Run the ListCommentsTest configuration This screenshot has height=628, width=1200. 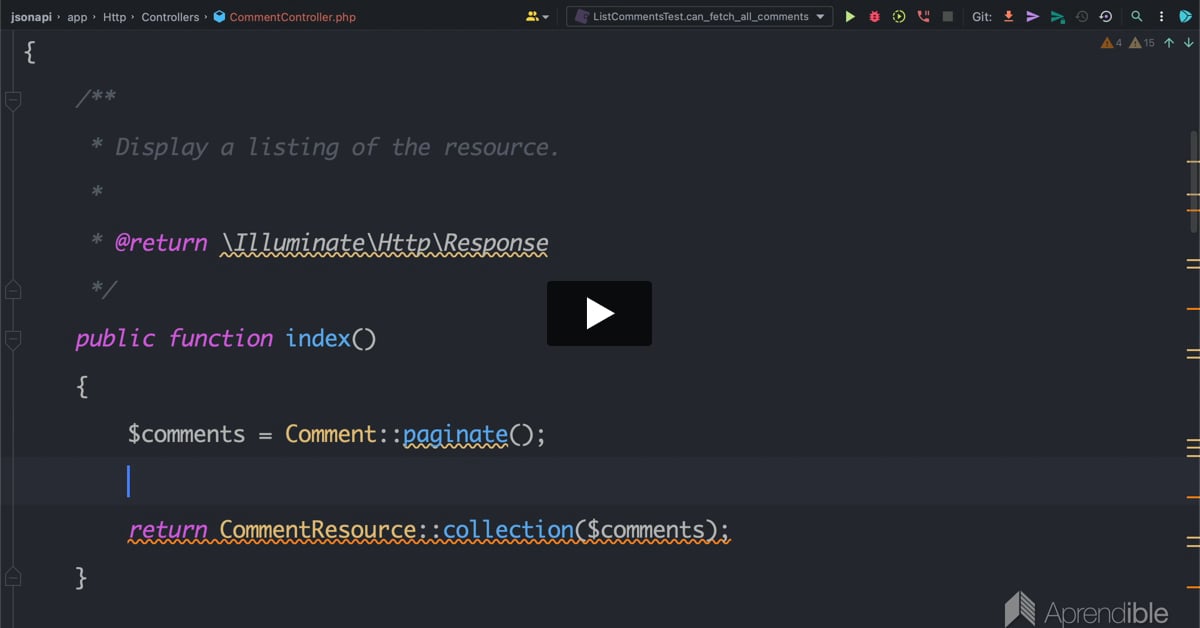(850, 17)
